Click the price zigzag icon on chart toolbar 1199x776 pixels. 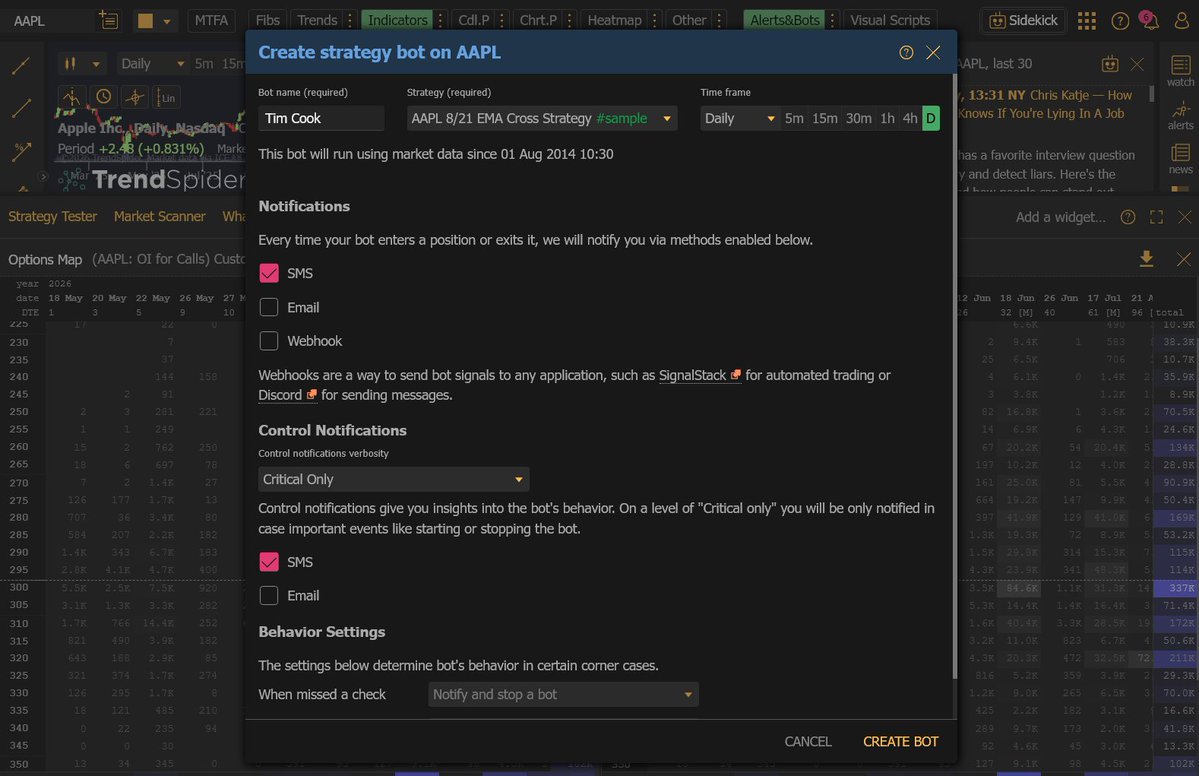71,97
